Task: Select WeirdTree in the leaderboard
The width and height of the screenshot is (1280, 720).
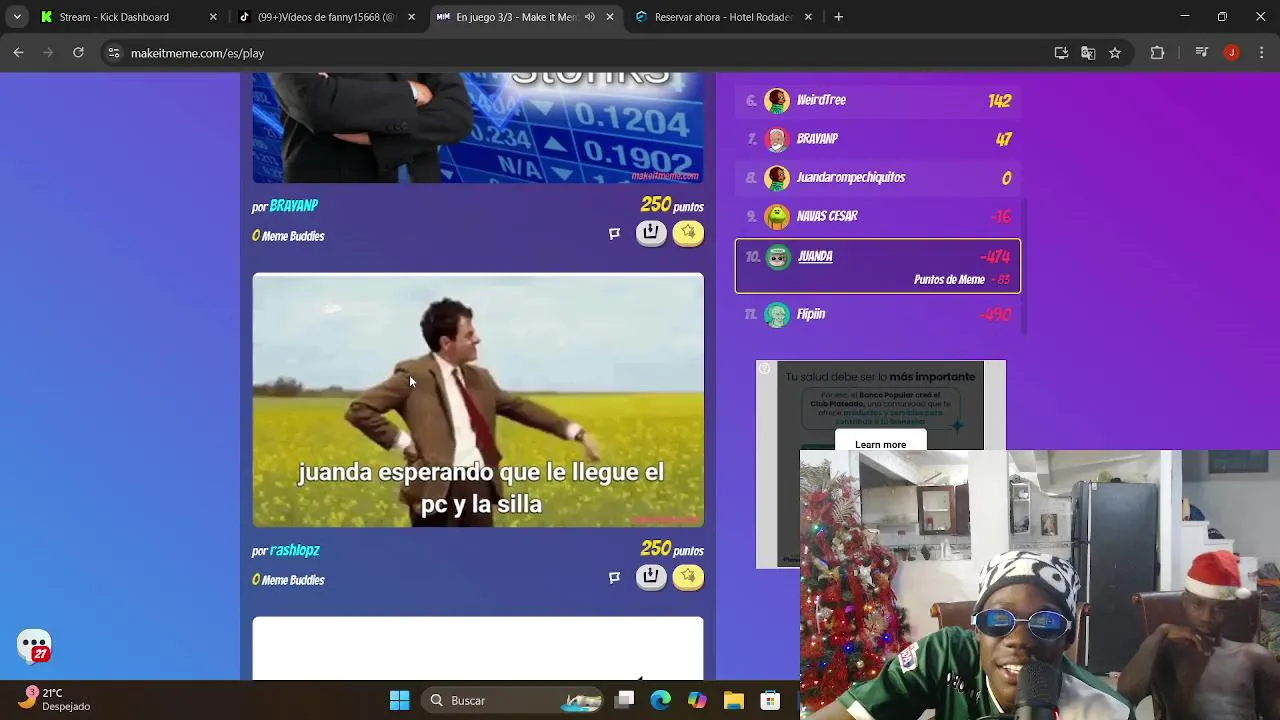Action: click(x=878, y=100)
